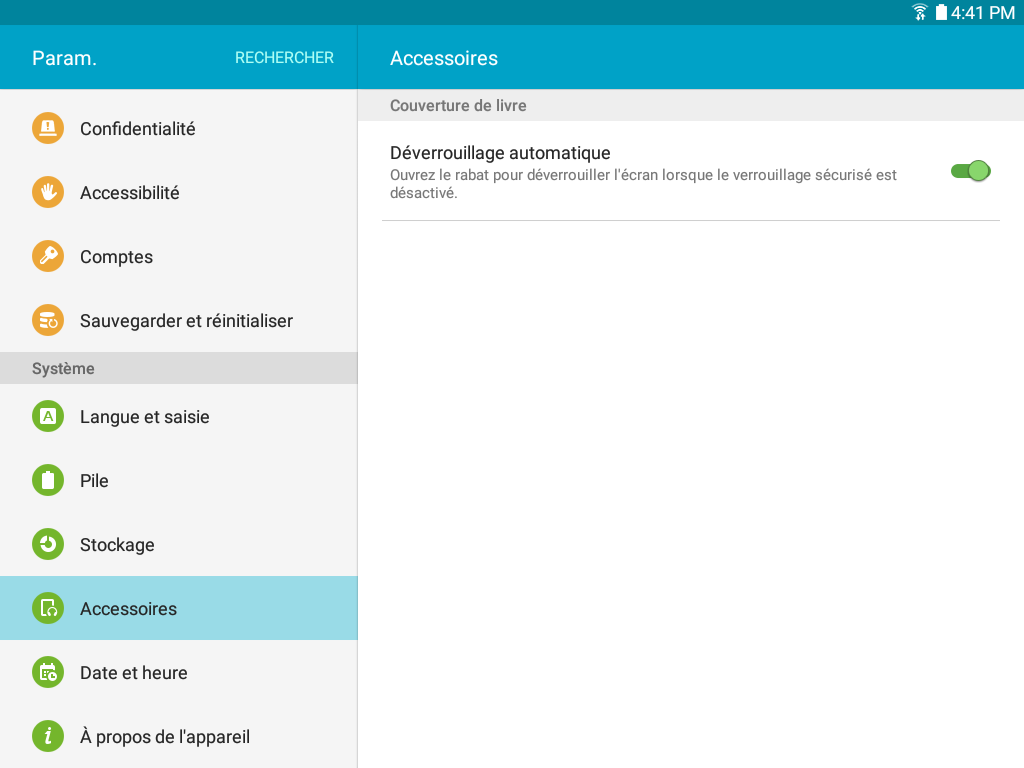Tap the green Pile battery icon
The height and width of the screenshot is (768, 1024).
coord(48,480)
